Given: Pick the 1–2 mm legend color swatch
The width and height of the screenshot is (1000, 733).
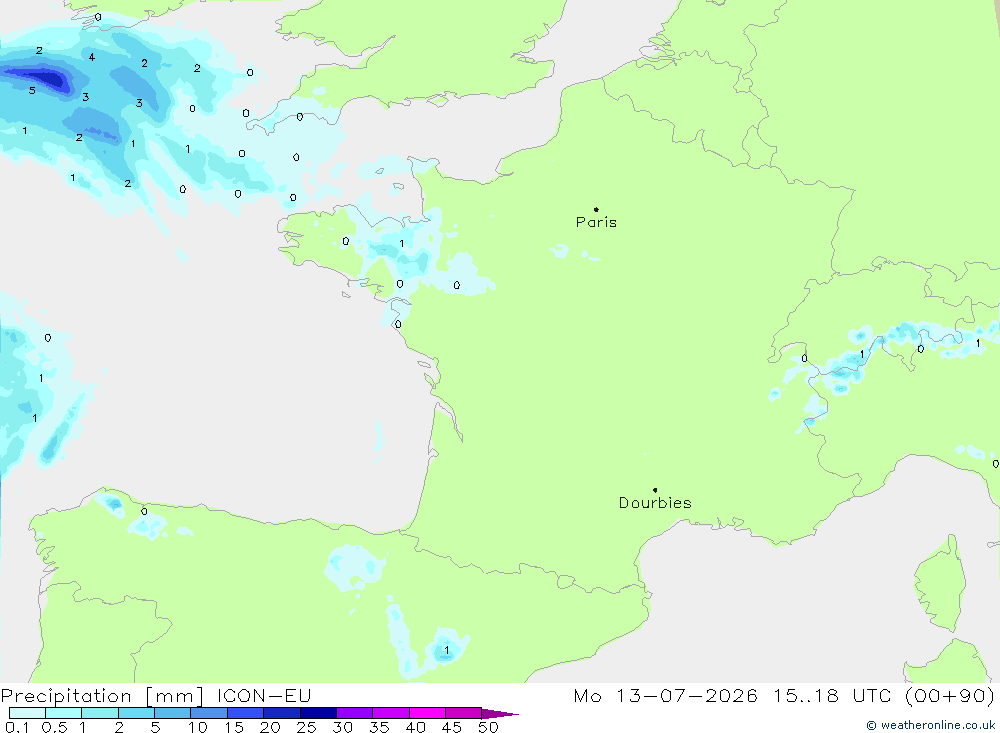Looking at the screenshot, I should [100, 713].
